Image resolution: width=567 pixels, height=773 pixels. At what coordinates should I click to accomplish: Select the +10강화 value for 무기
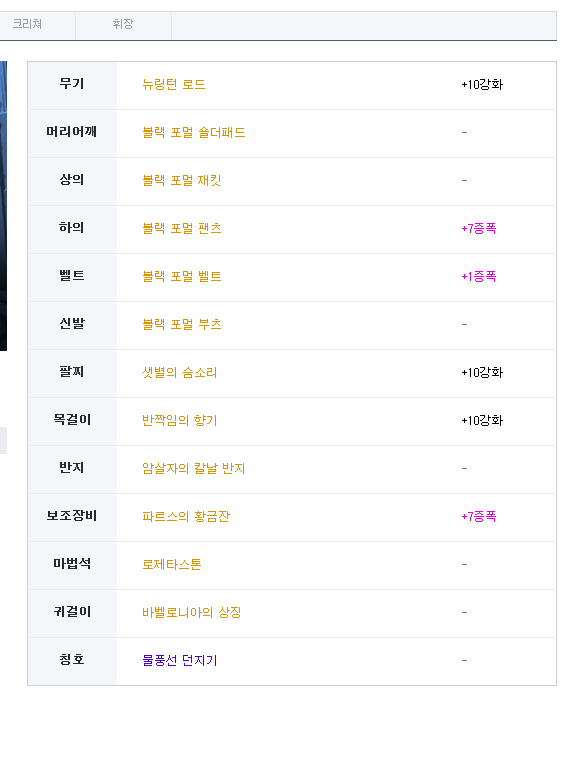[482, 84]
